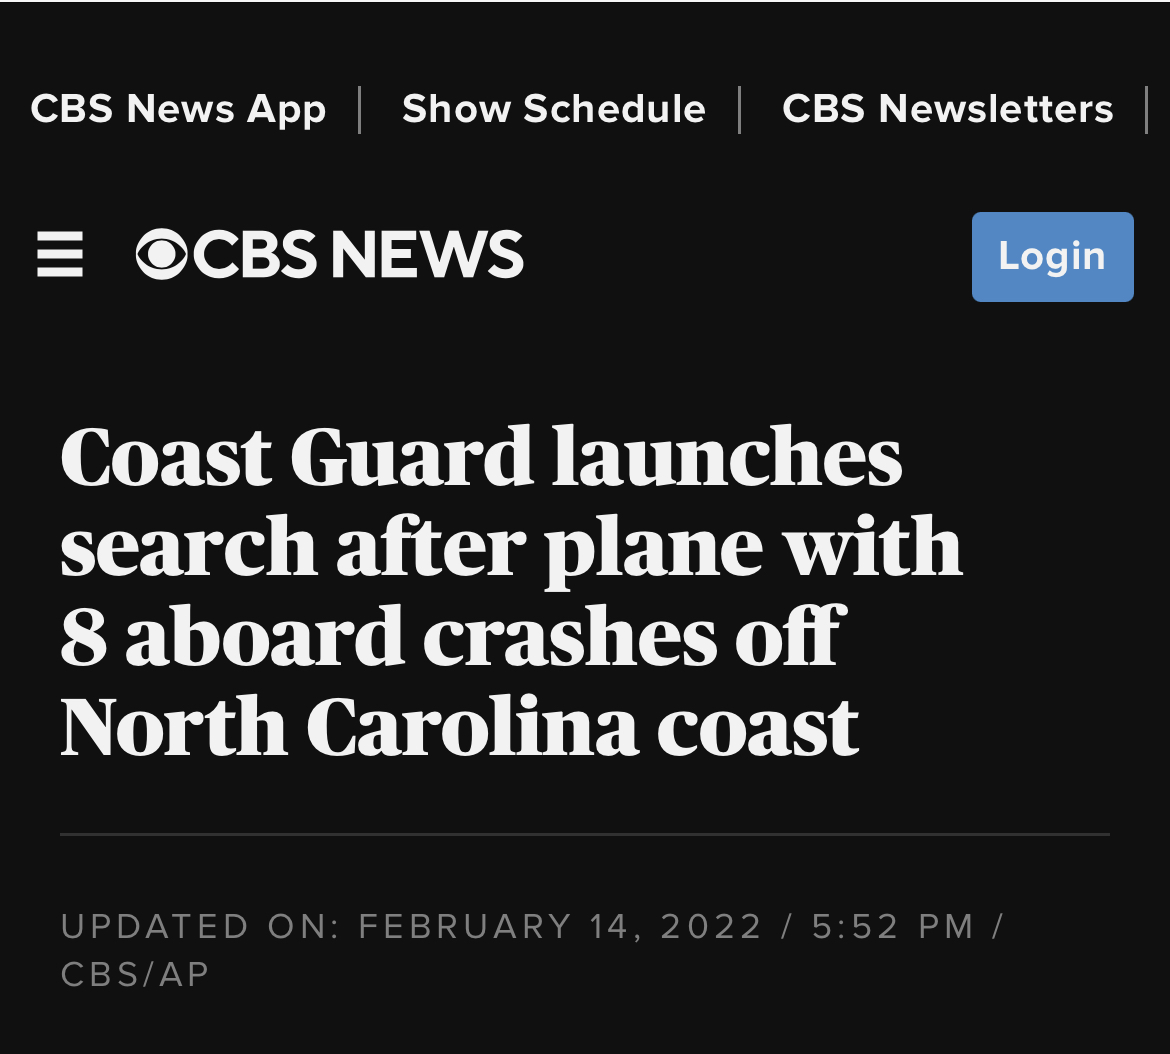Click the separator right of CBS Newsletters
Screen dimensions: 1170x1054
click(x=1147, y=109)
